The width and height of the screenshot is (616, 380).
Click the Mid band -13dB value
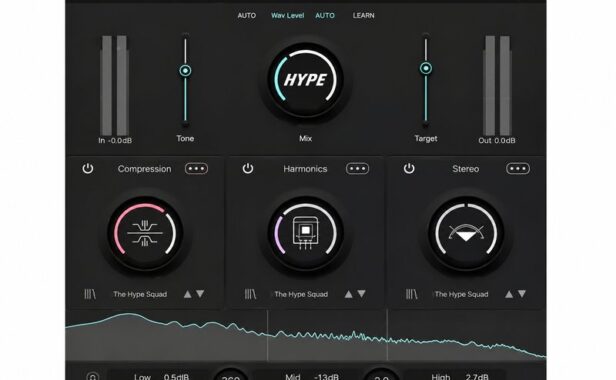(326, 376)
